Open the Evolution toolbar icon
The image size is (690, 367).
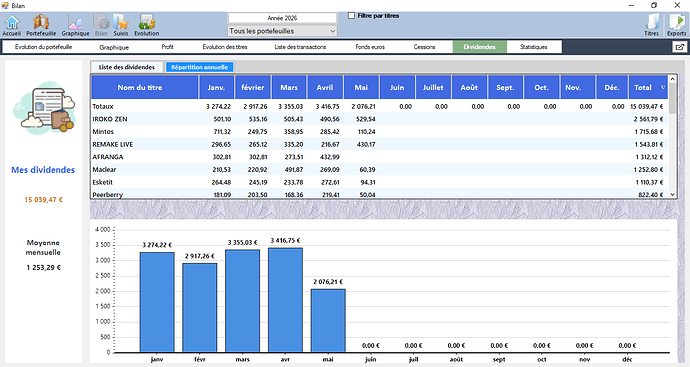click(x=147, y=25)
